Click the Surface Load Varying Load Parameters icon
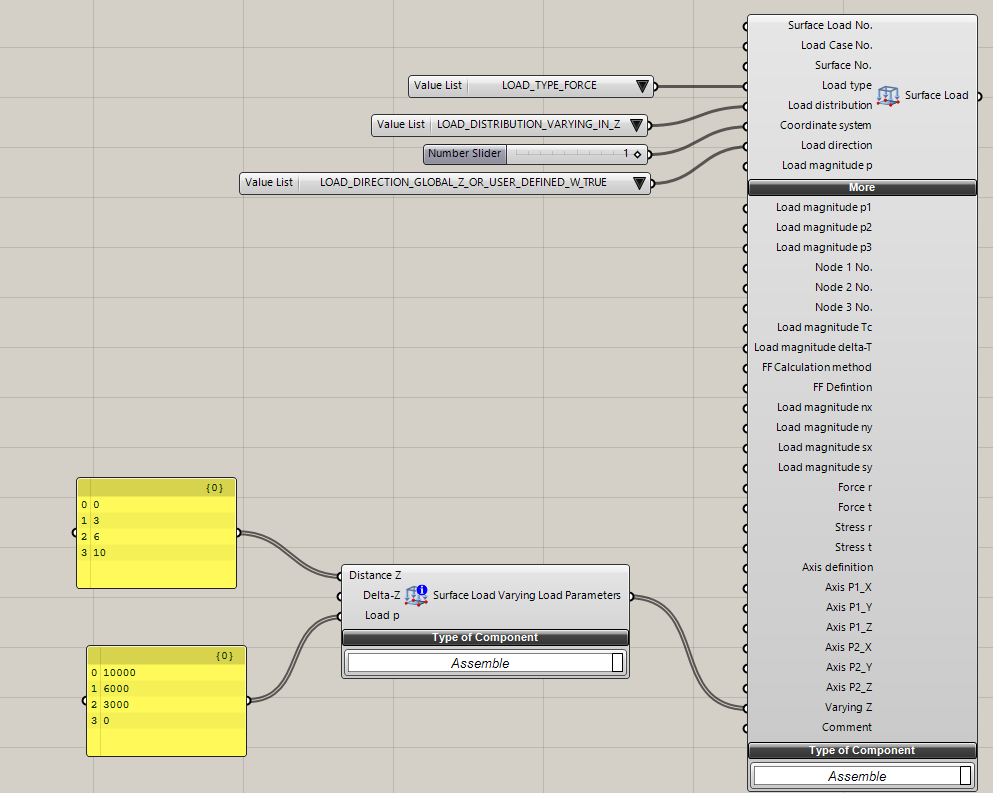The image size is (993, 793). click(416, 595)
